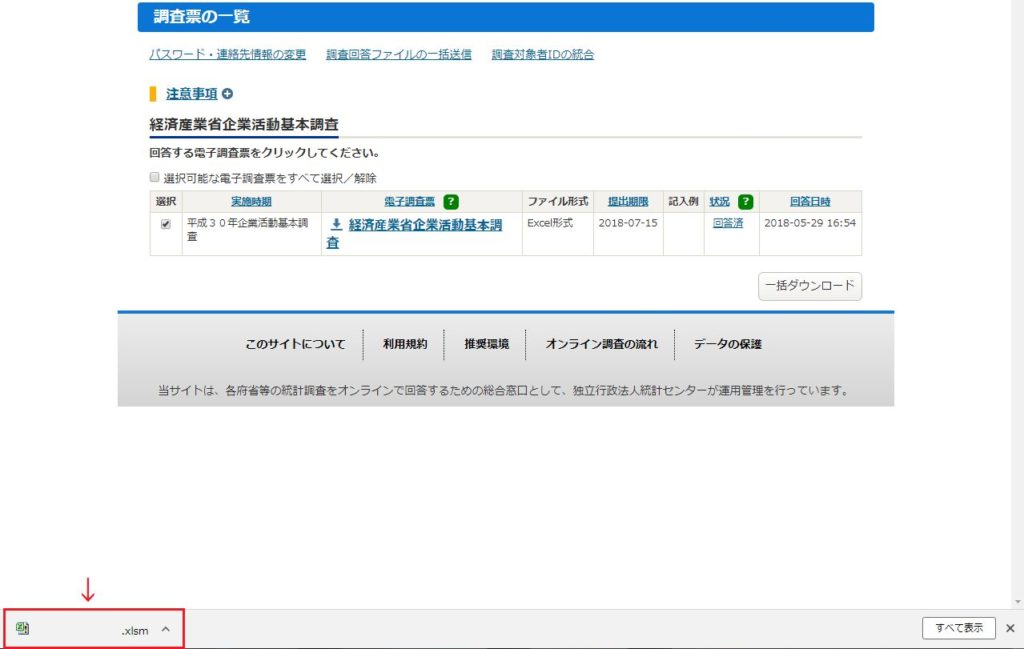The image size is (1024, 649).
Task: Click the Excel file icon in download bar
Action: click(23, 629)
